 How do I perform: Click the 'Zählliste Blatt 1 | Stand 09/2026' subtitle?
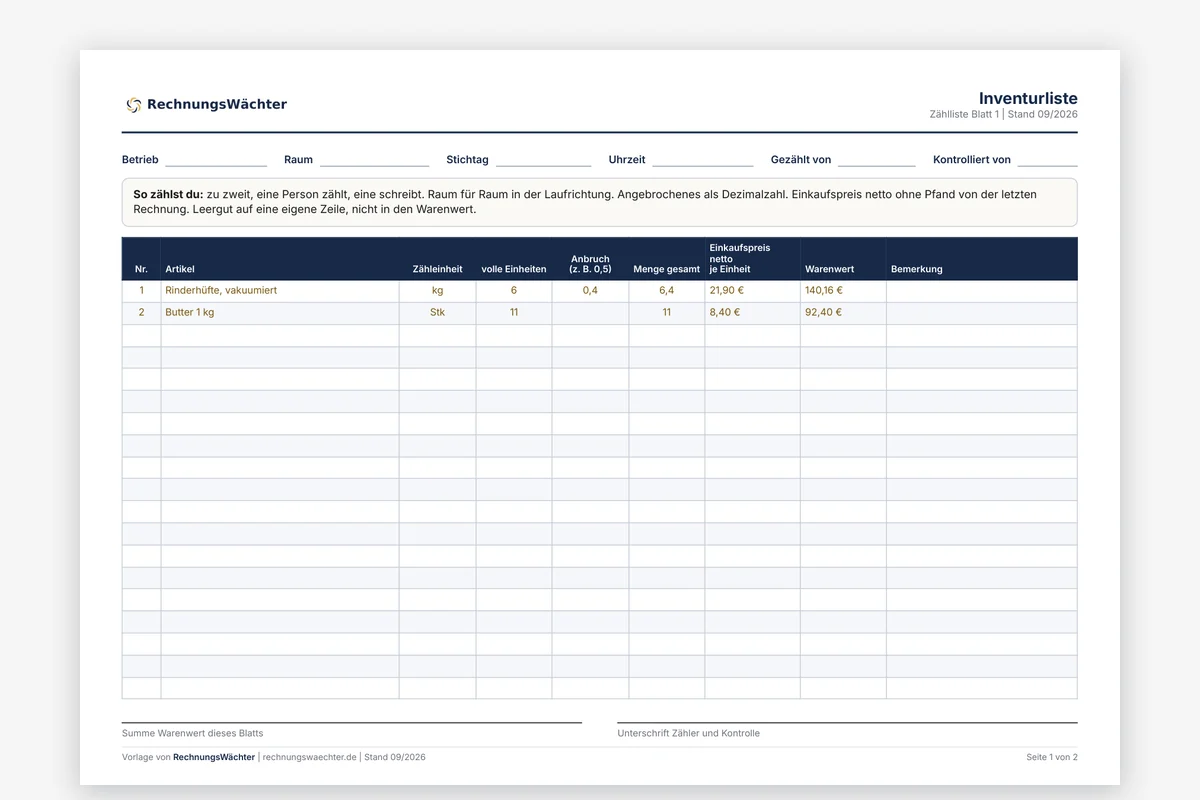pyautogui.click(x=1003, y=114)
